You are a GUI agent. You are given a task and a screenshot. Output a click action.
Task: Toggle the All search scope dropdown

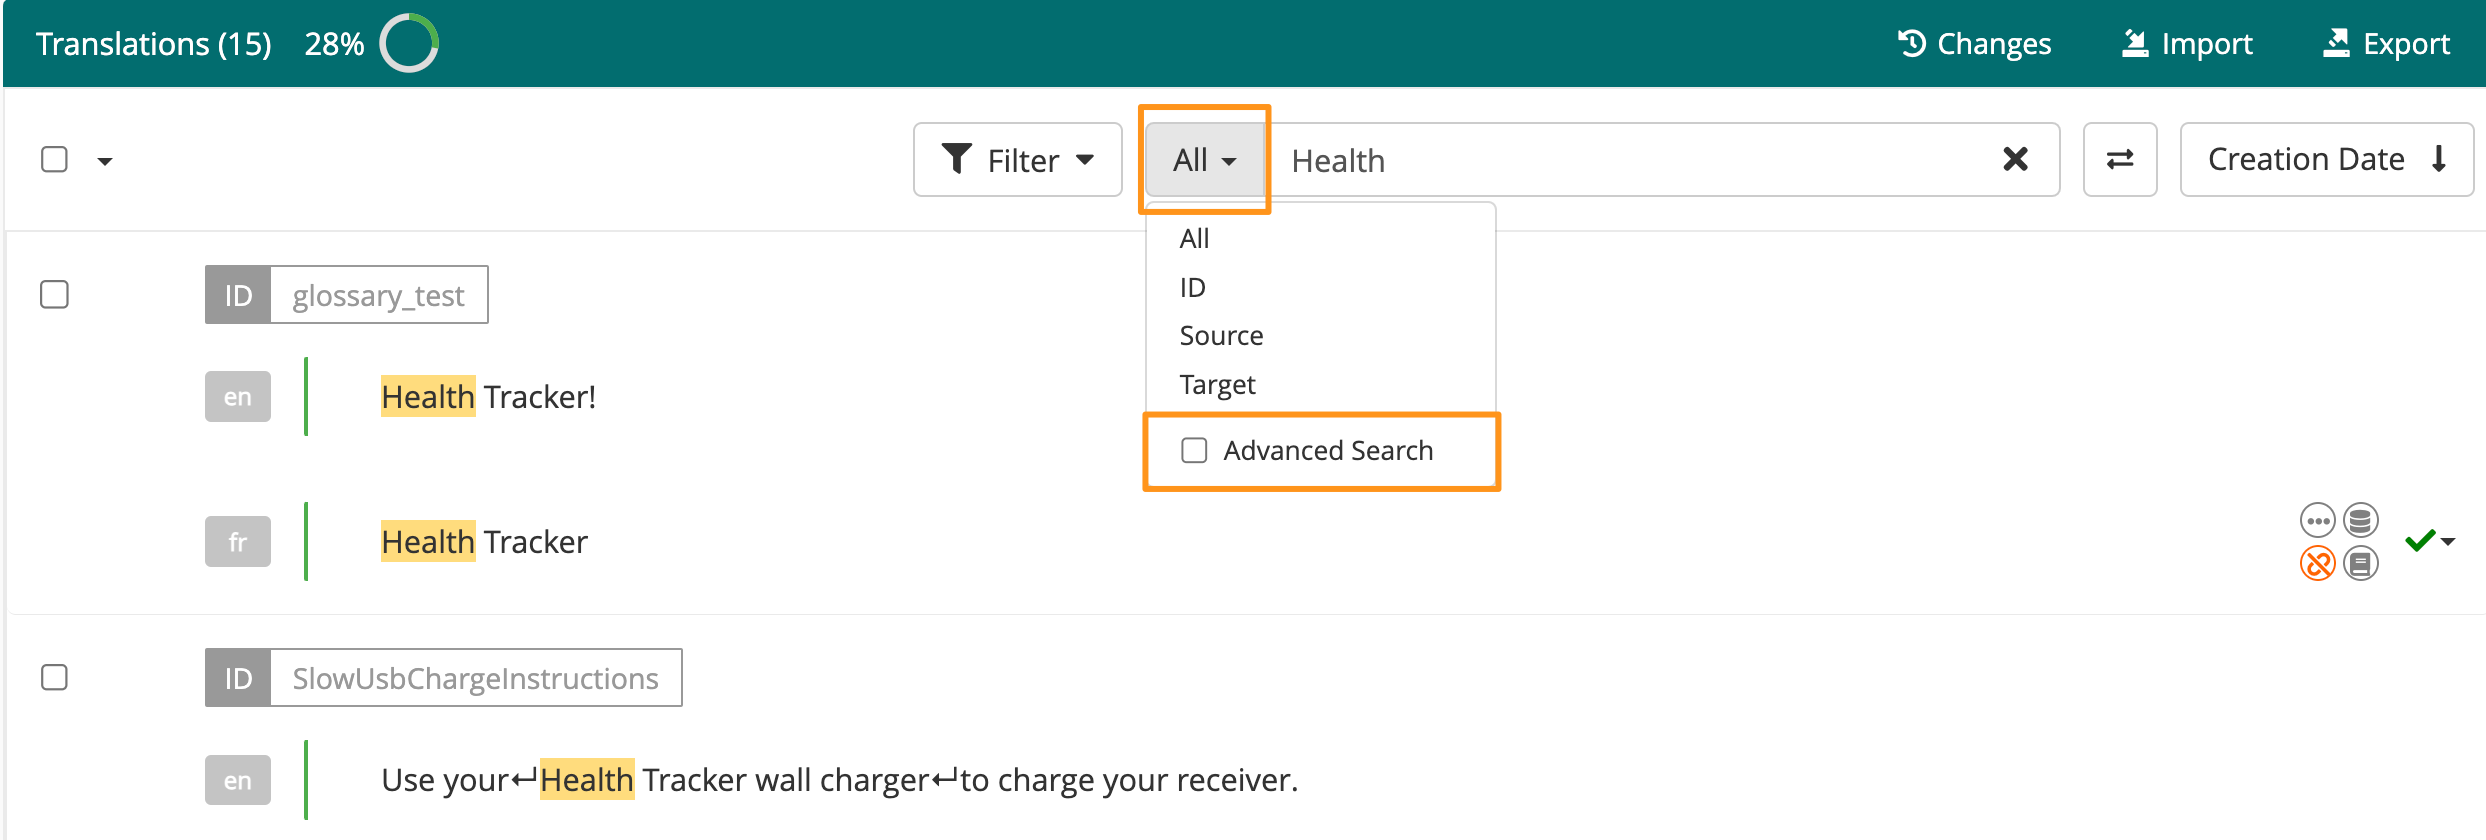point(1205,159)
